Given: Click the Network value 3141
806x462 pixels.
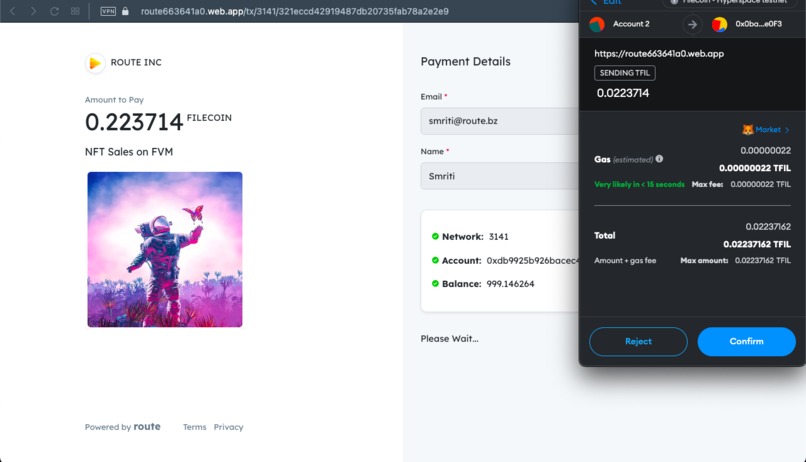Looking at the screenshot, I should tap(499, 237).
